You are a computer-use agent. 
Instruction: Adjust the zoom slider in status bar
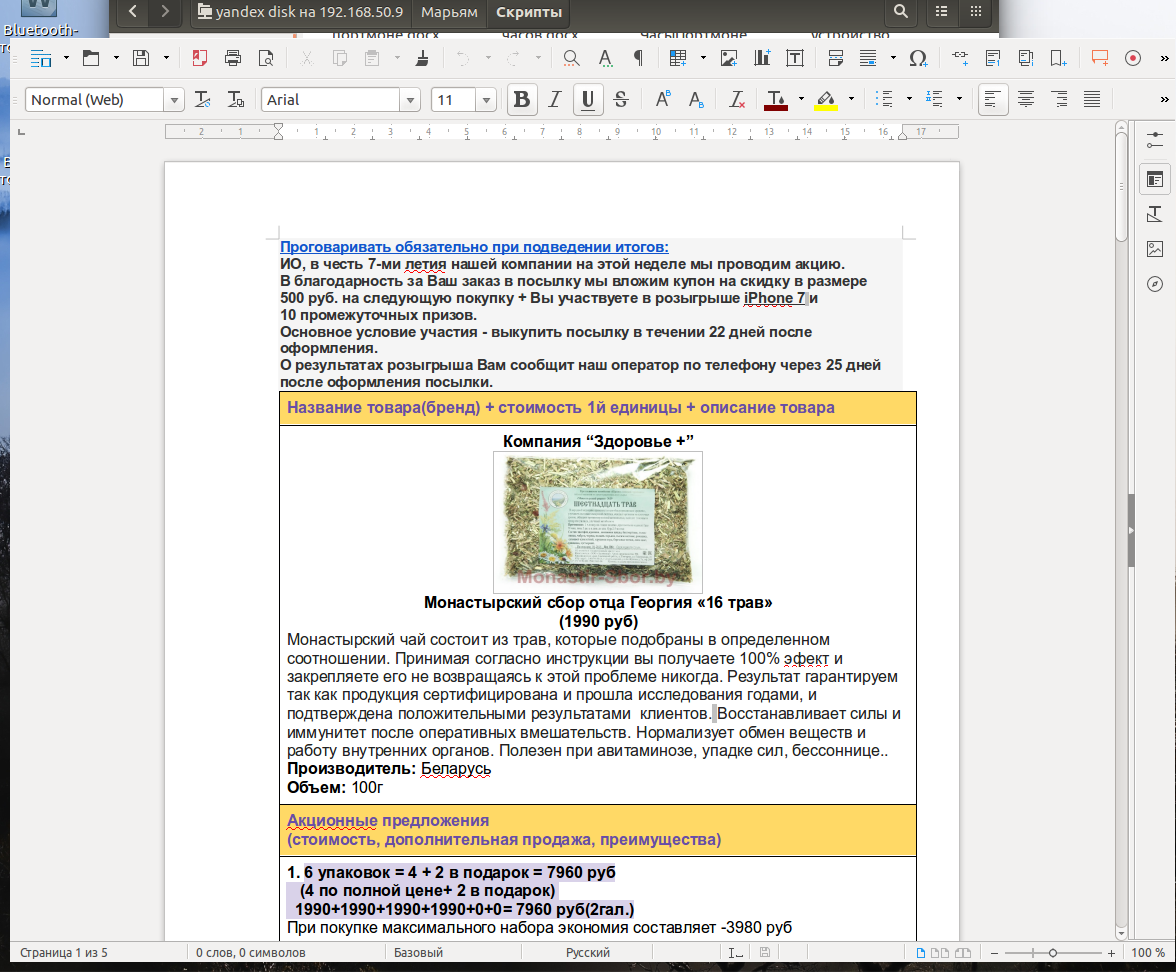(1053, 952)
